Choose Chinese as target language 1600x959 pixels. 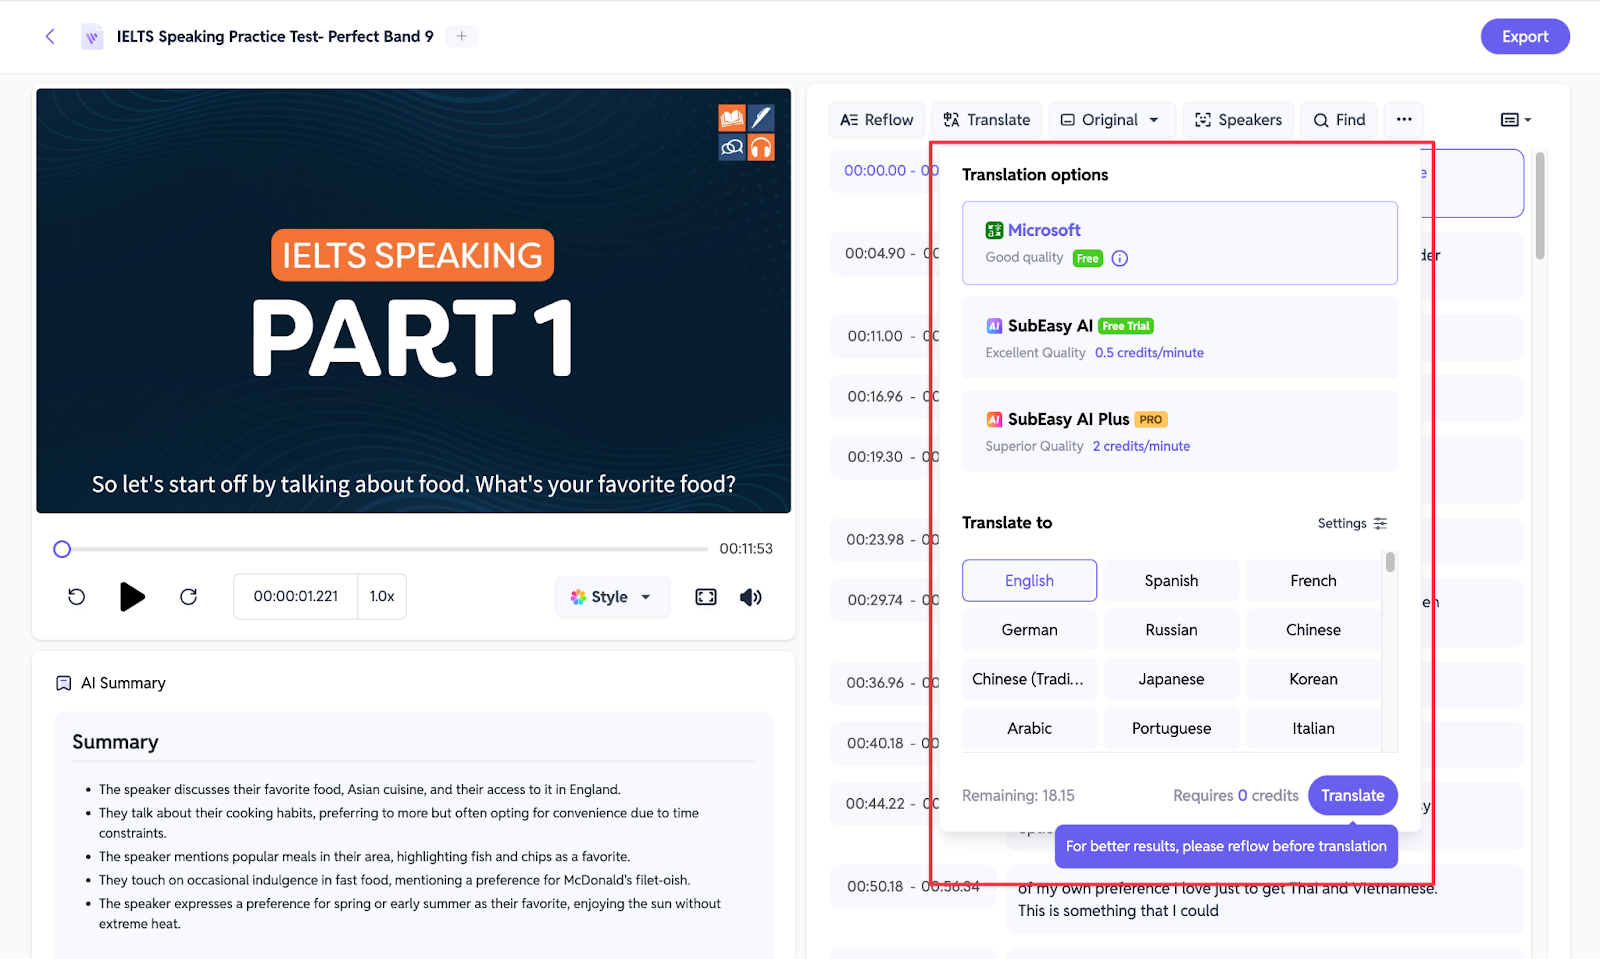click(x=1313, y=630)
